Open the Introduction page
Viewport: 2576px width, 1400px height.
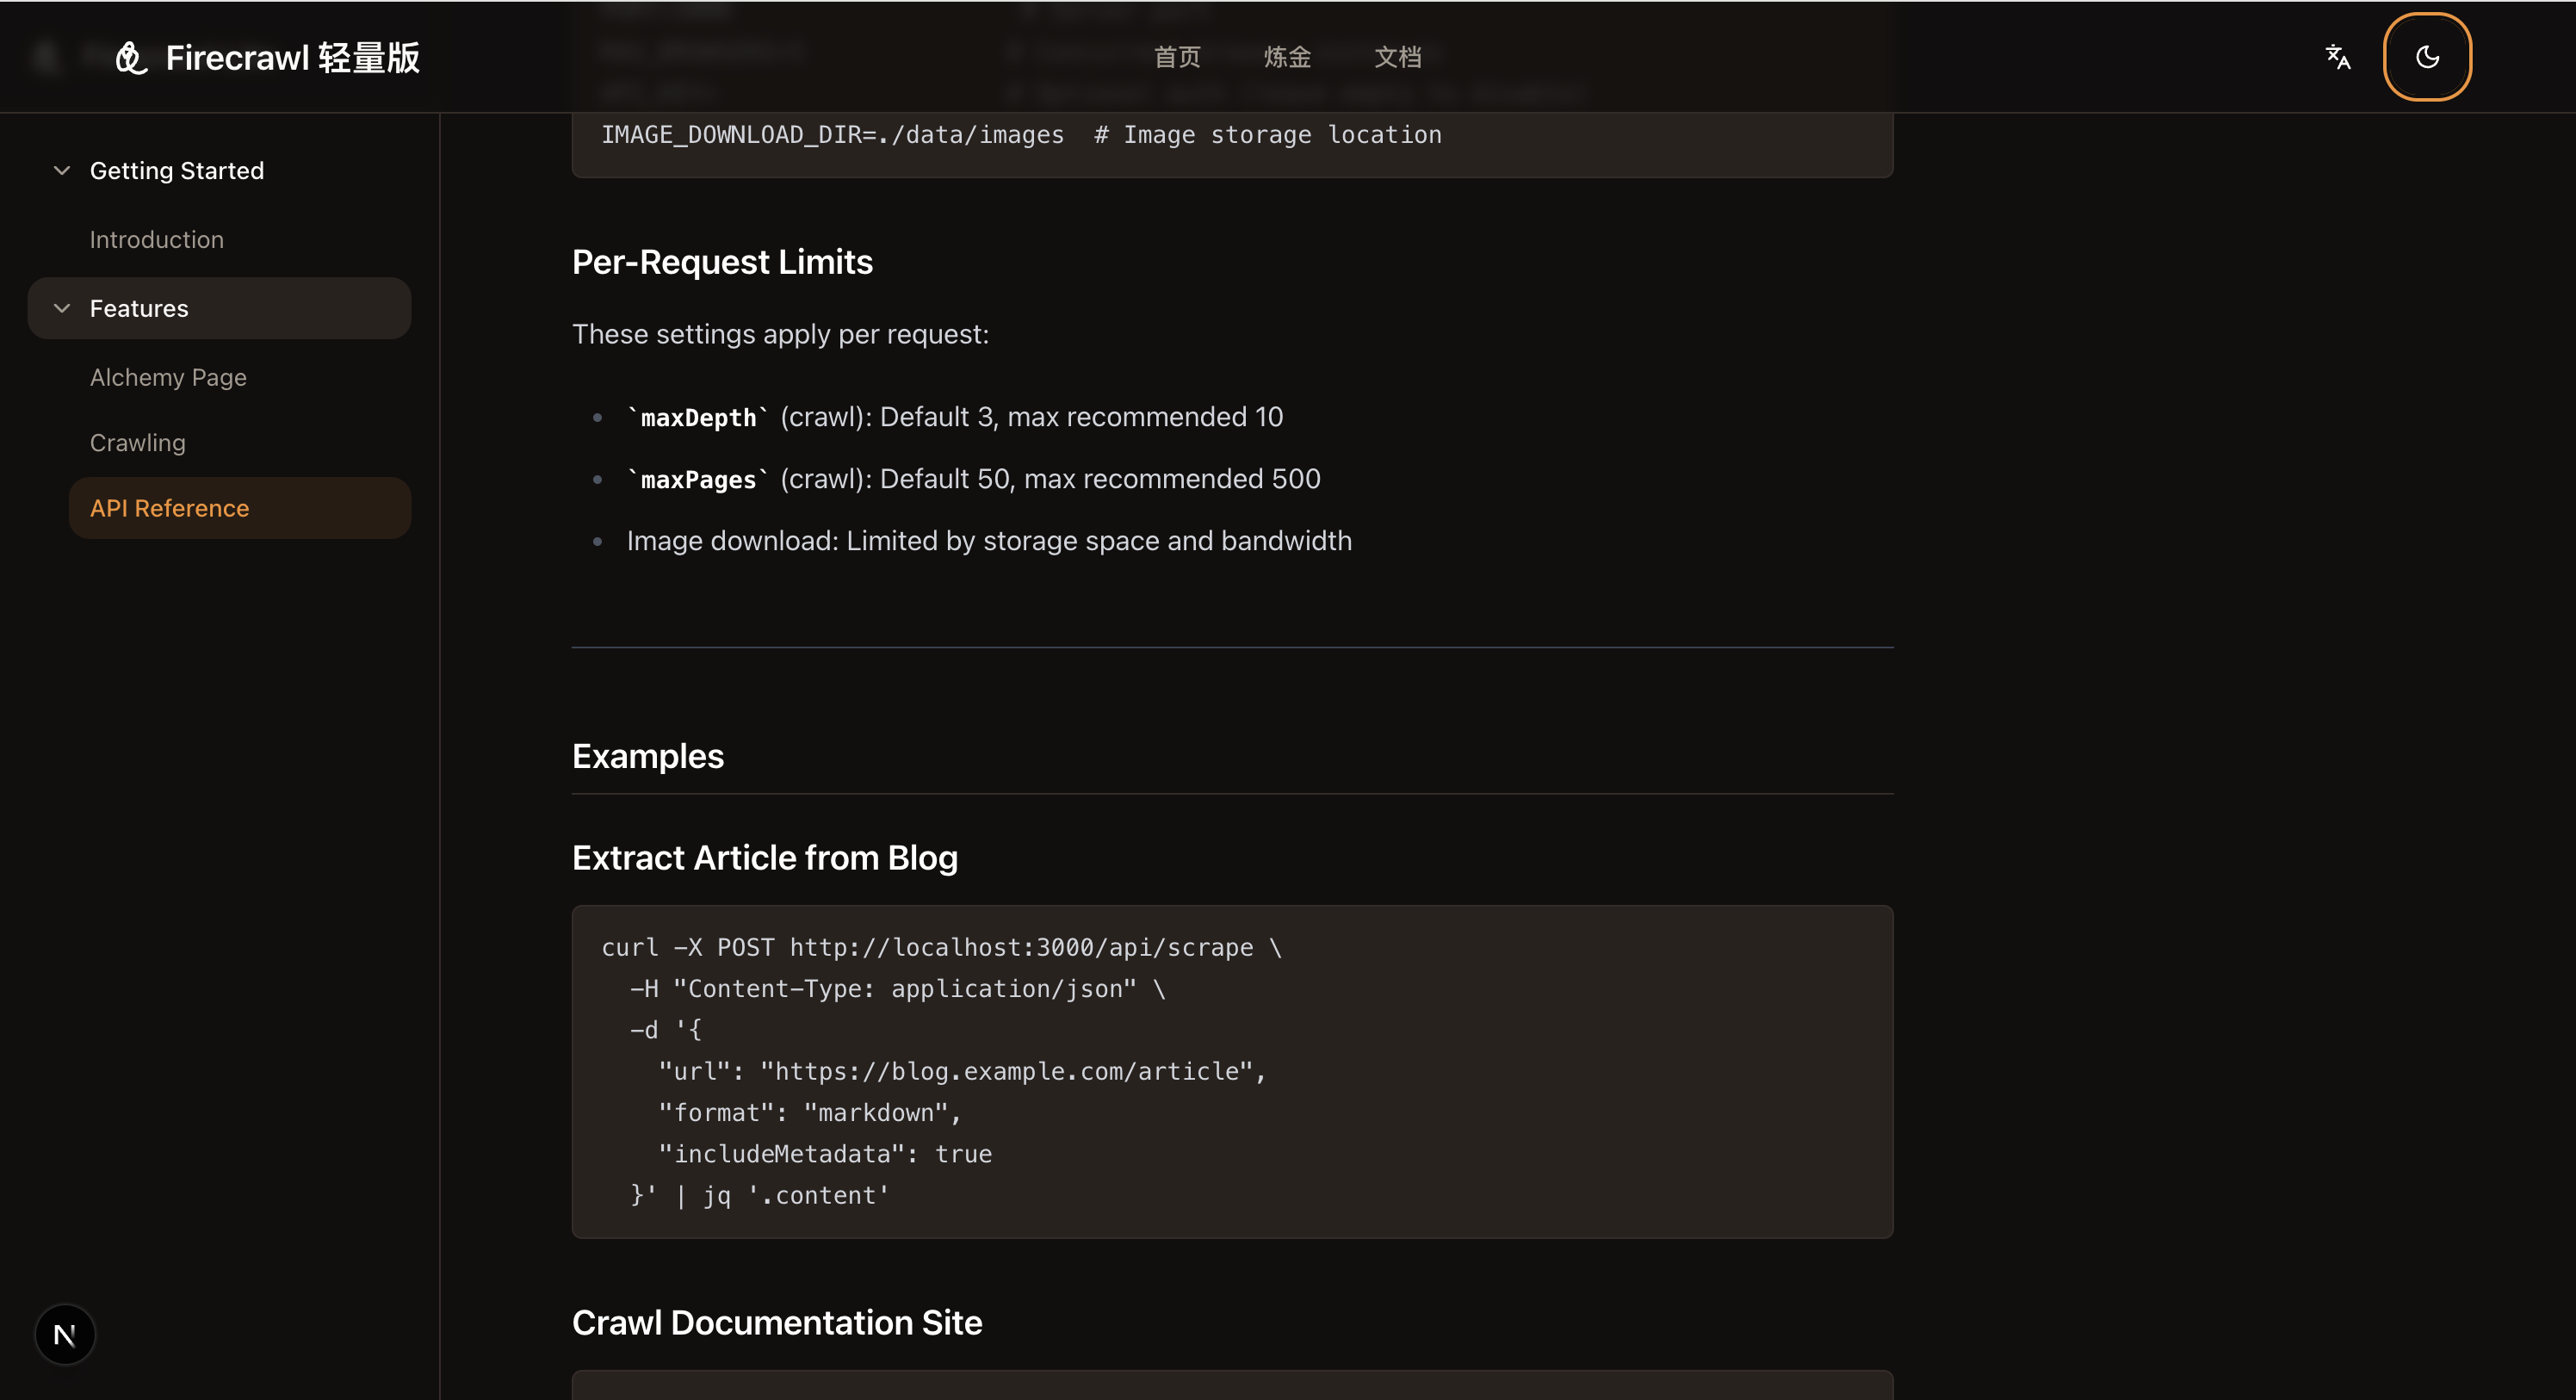pyautogui.click(x=156, y=239)
